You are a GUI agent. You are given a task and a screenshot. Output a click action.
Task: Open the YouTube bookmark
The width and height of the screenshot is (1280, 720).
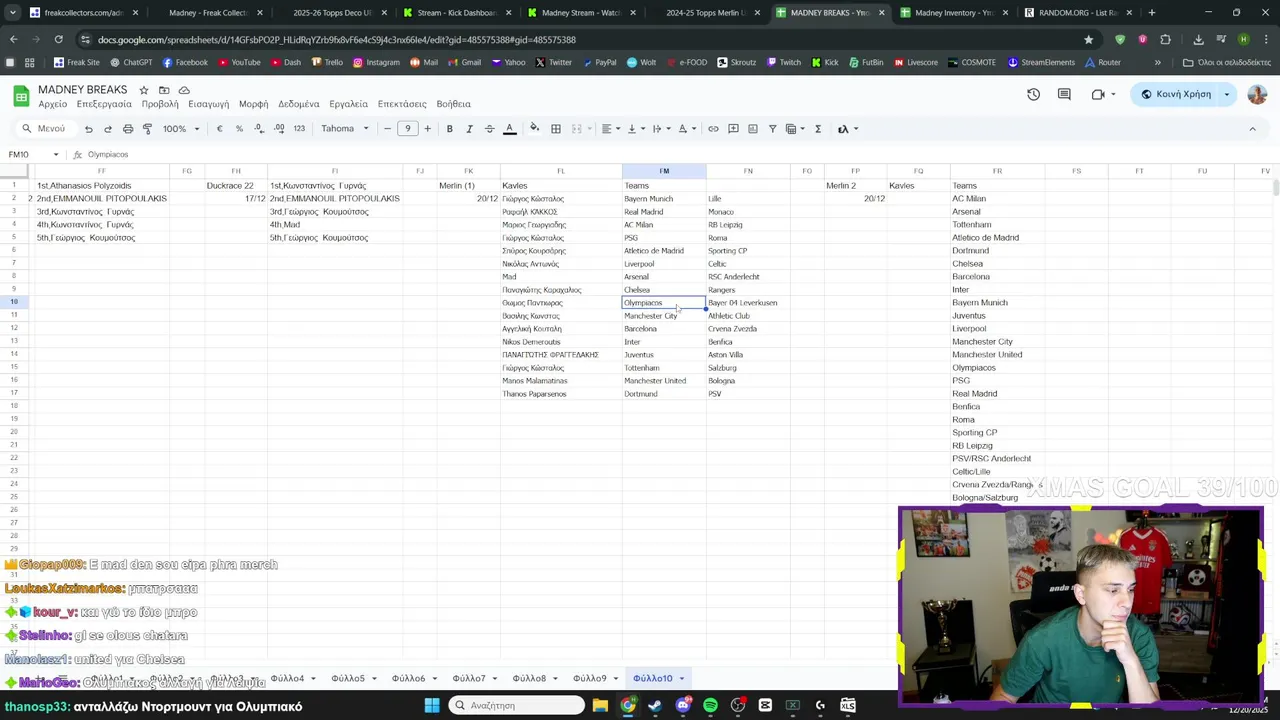(239, 62)
